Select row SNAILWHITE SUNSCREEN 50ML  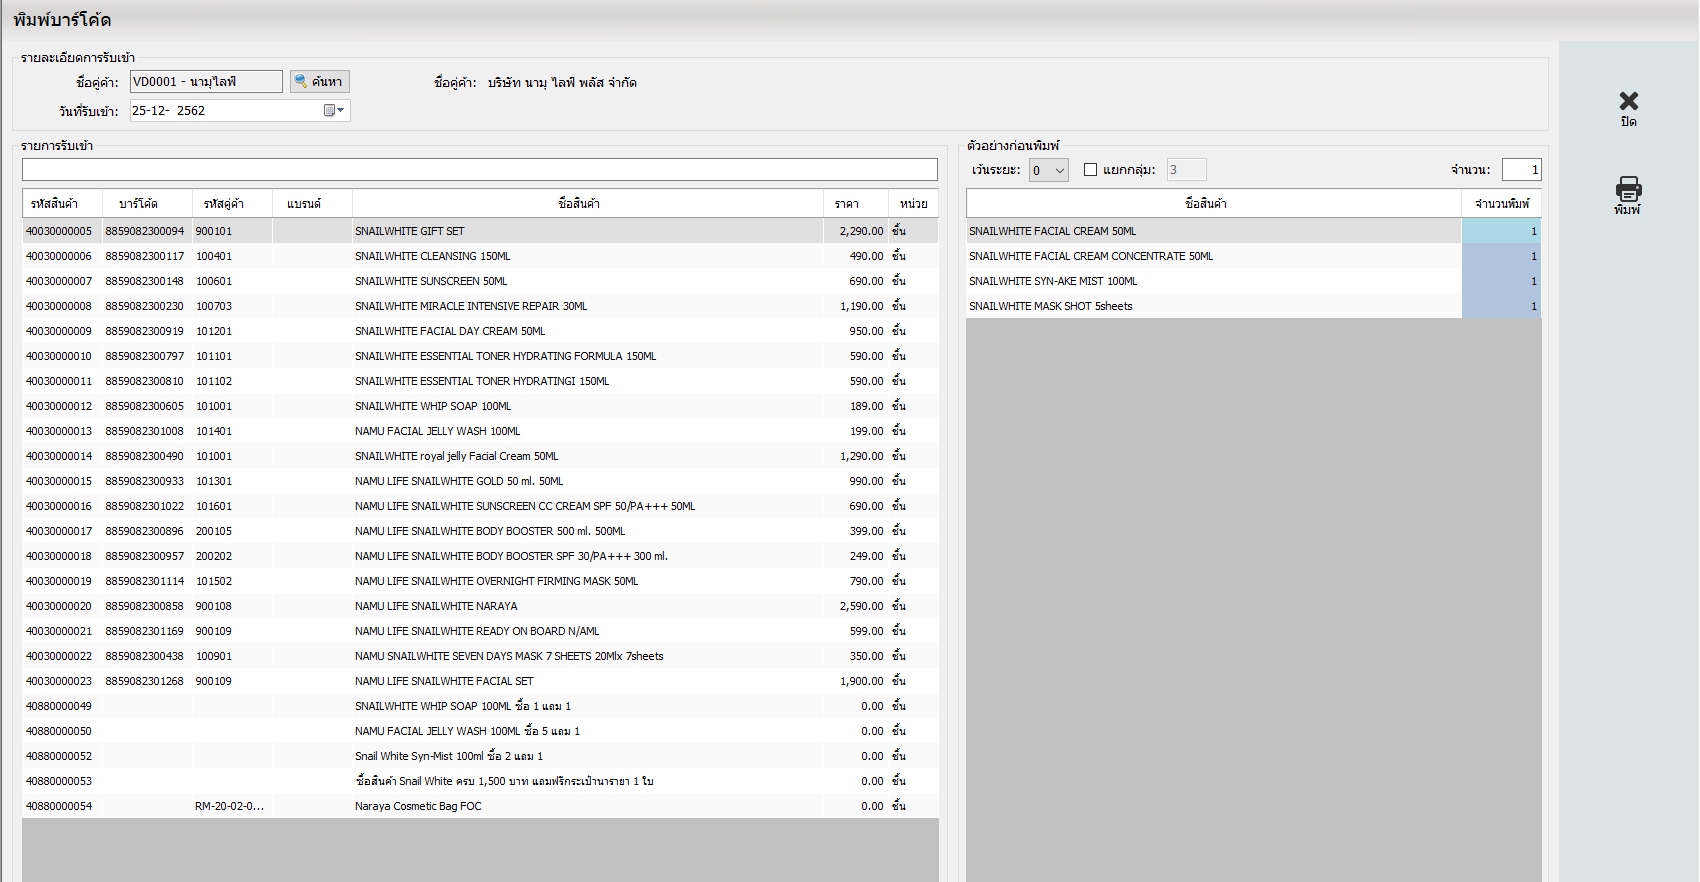(x=480, y=281)
